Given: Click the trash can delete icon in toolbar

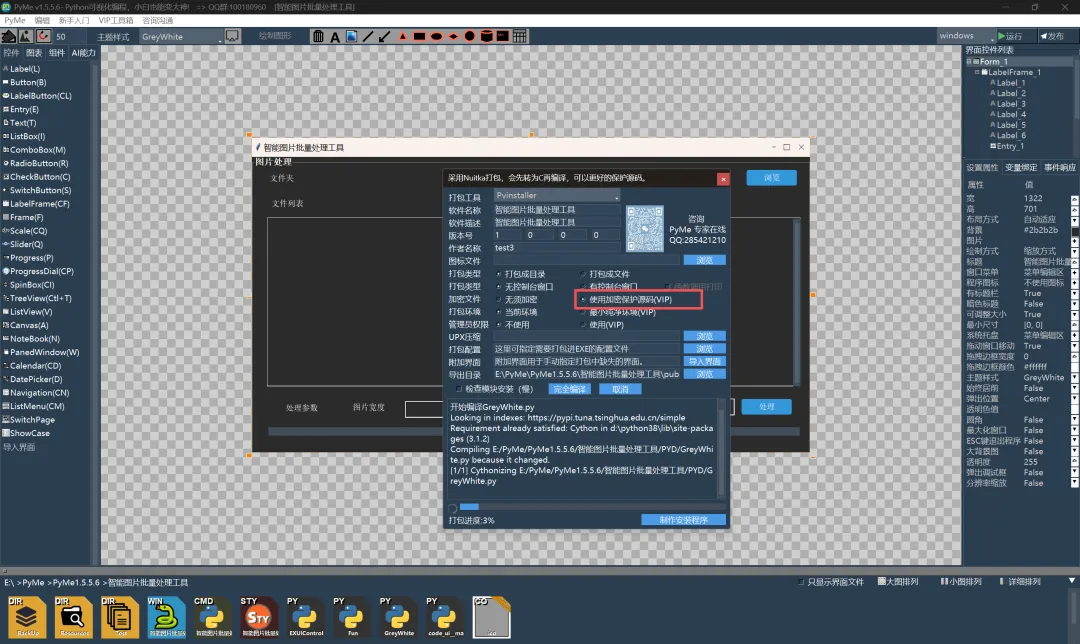Looking at the screenshot, I should [318, 36].
